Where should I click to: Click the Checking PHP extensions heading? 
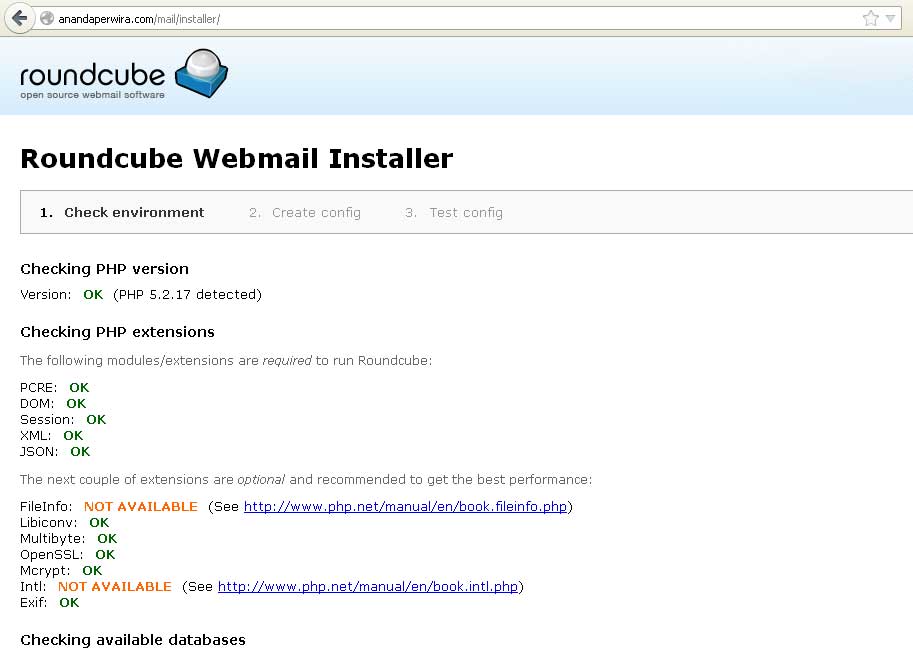point(117,332)
